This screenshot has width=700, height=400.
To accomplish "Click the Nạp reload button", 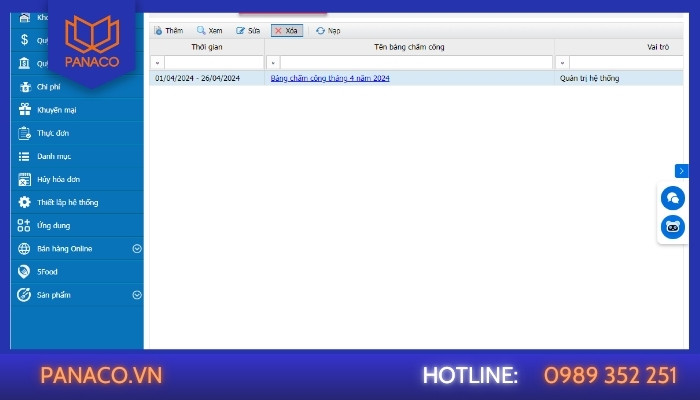I will tap(328, 30).
